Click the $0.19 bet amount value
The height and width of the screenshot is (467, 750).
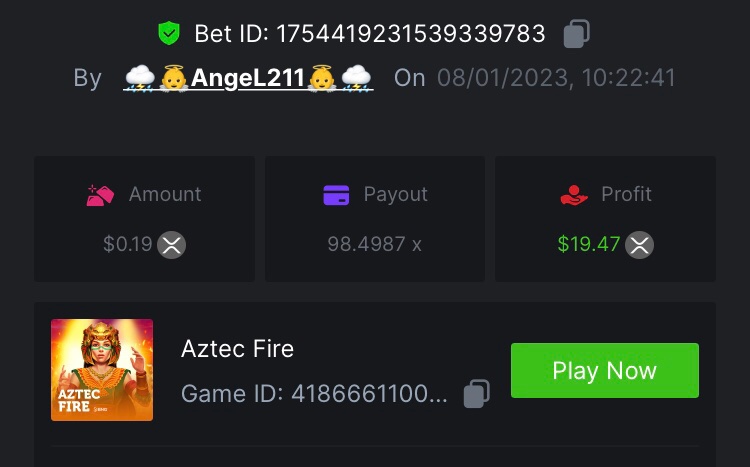point(127,244)
